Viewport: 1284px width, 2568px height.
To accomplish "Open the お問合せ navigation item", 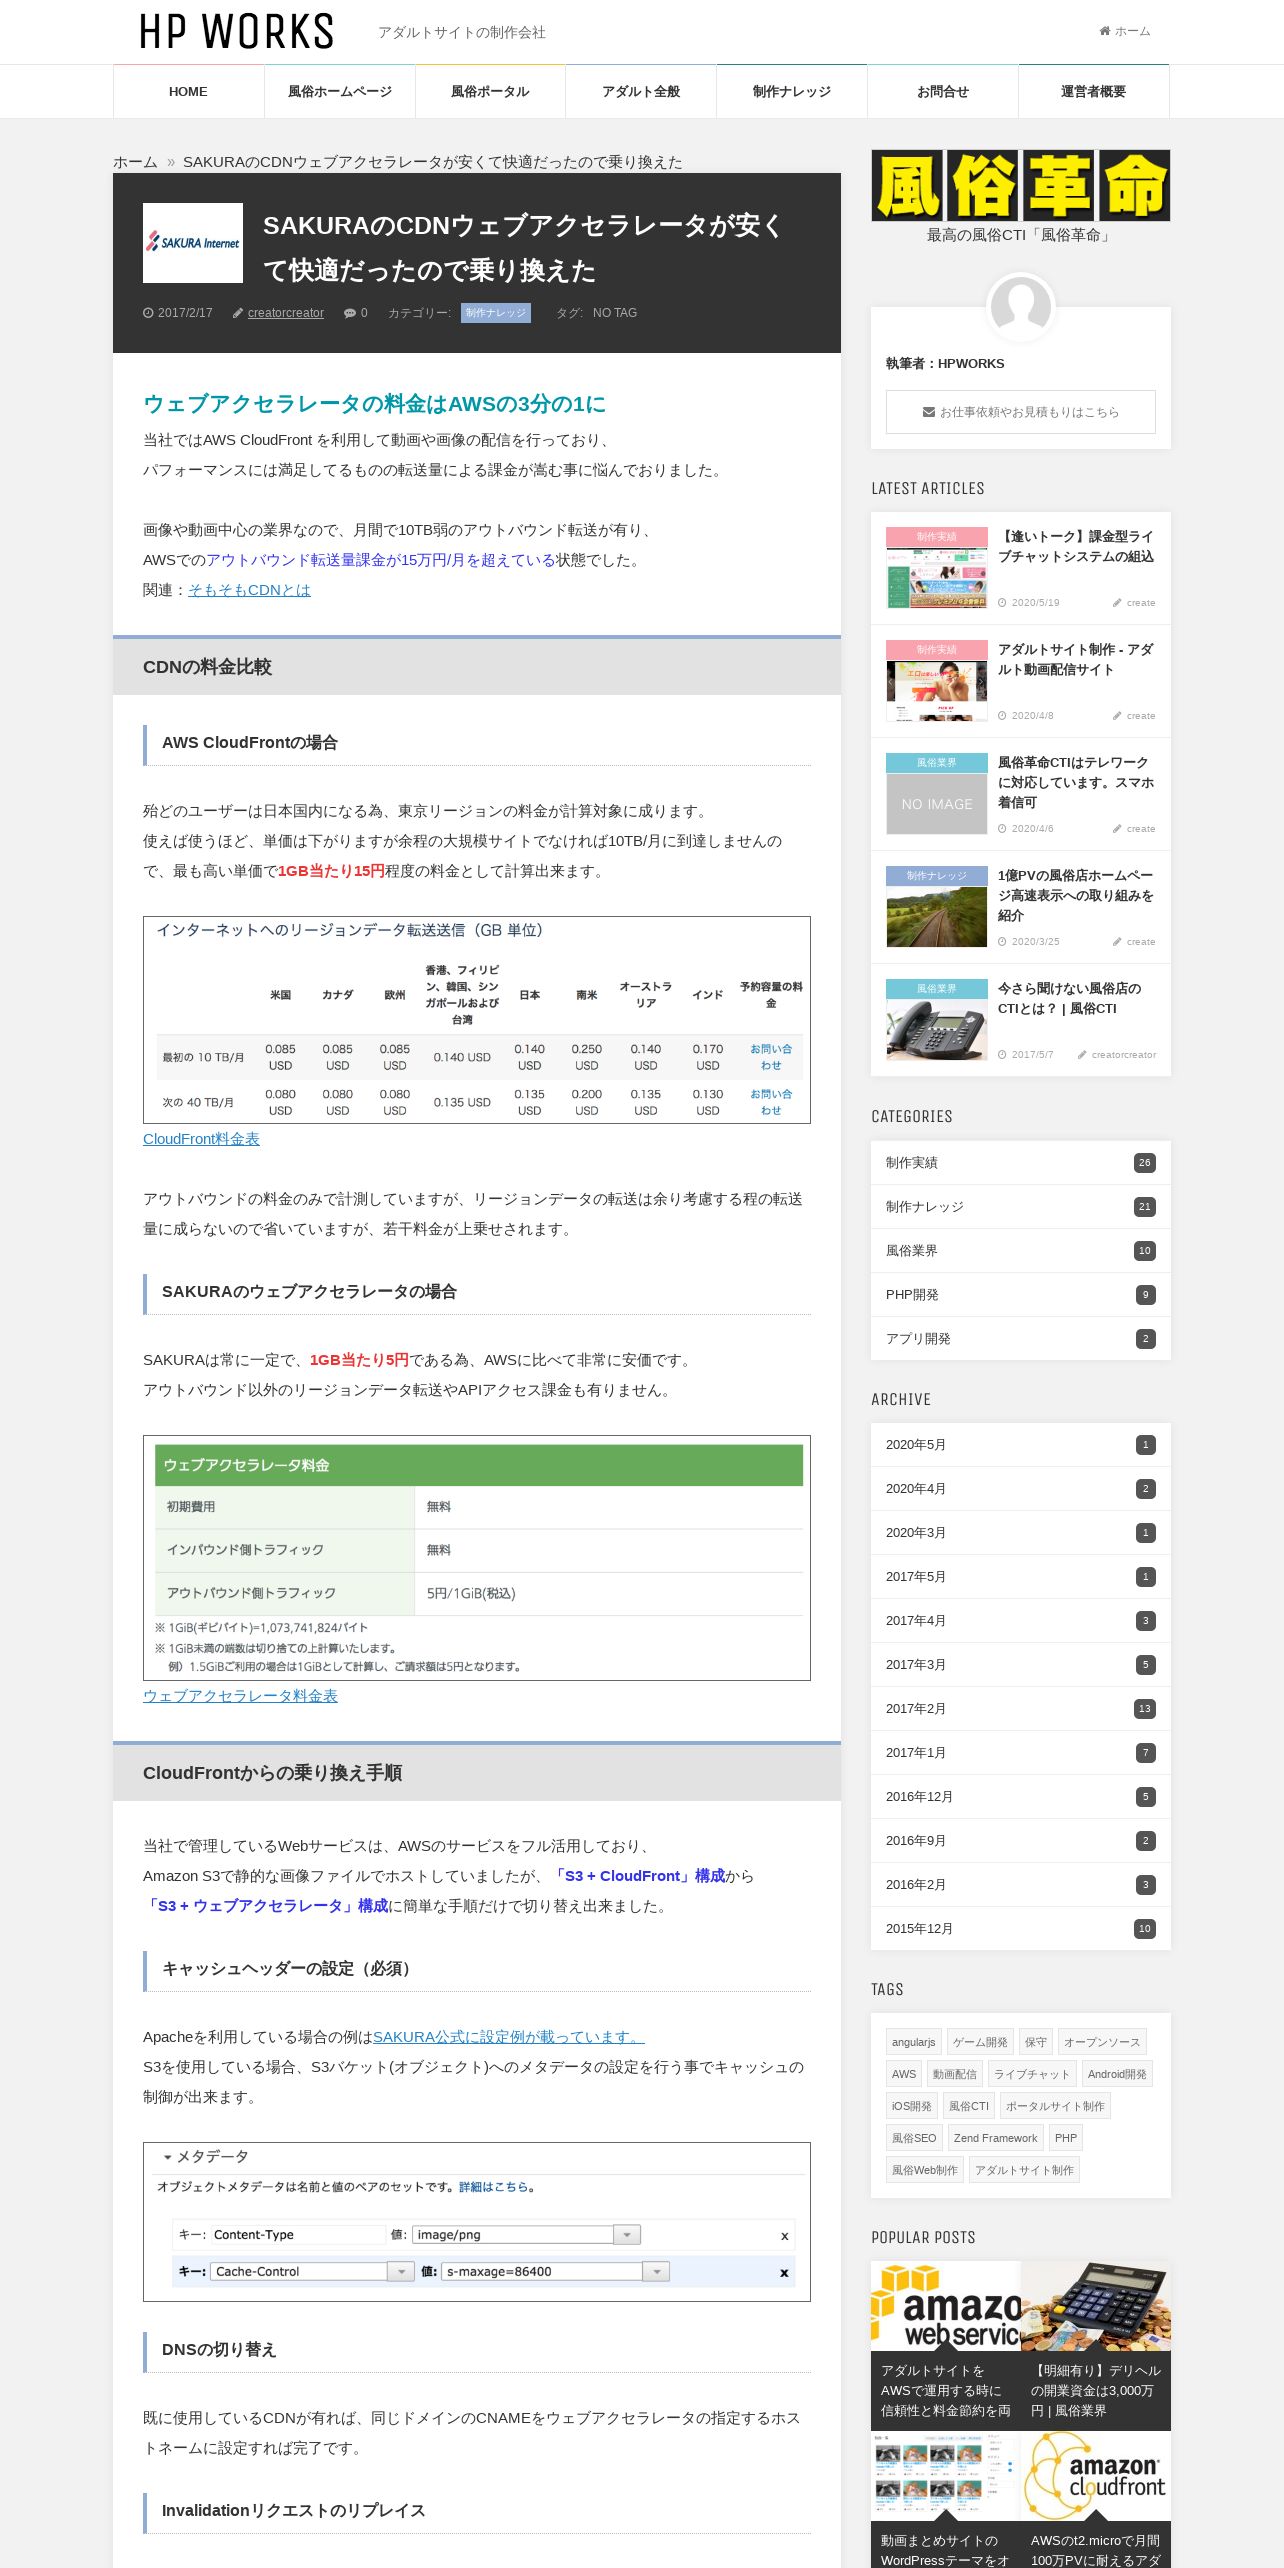I will [943, 91].
